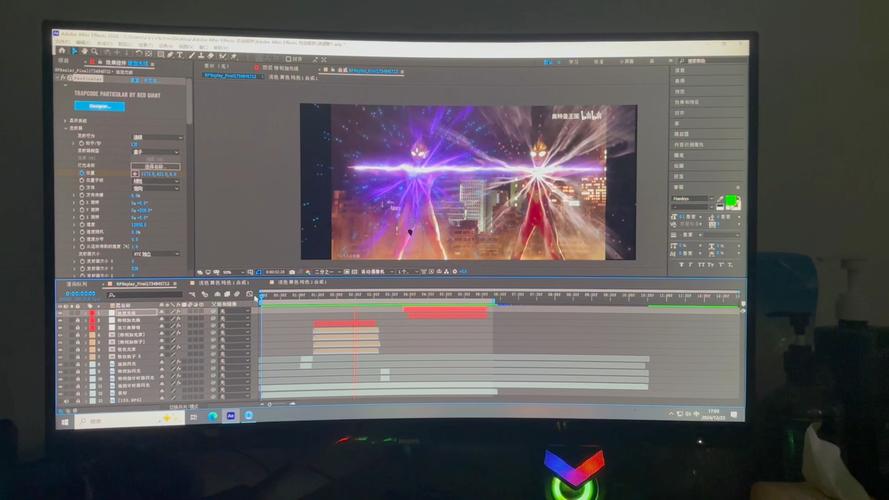The height and width of the screenshot is (500, 889).
Task: Click the Edge browser icon in taskbar
Action: click(213, 416)
